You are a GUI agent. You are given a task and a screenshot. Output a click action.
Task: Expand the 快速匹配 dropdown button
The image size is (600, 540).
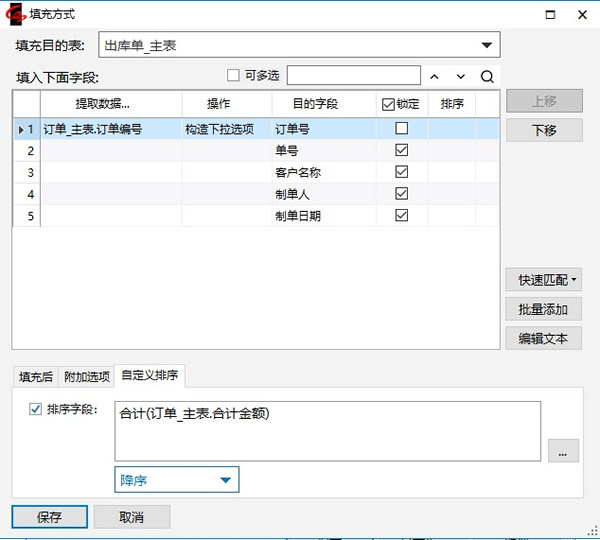(544, 281)
